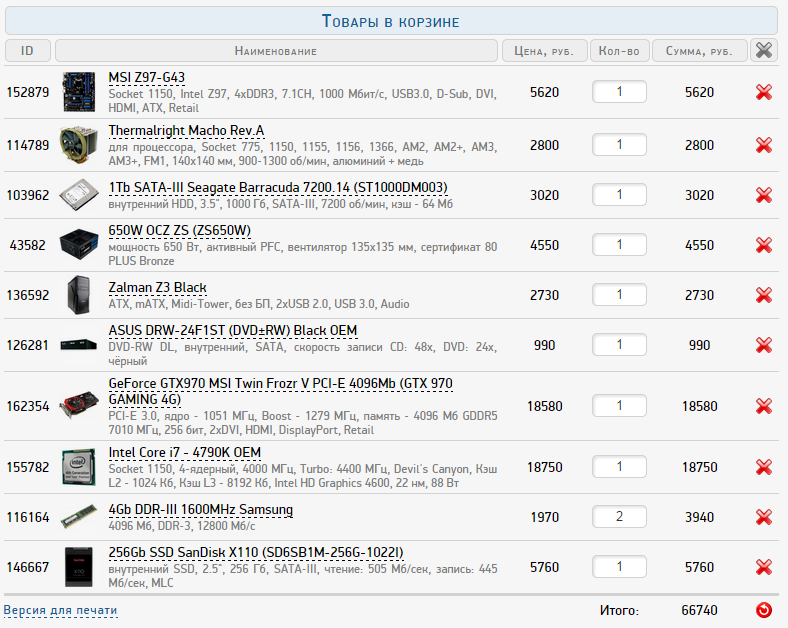The image size is (788, 628).
Task: Click the 'Кол-во' column header
Action: click(x=619, y=51)
